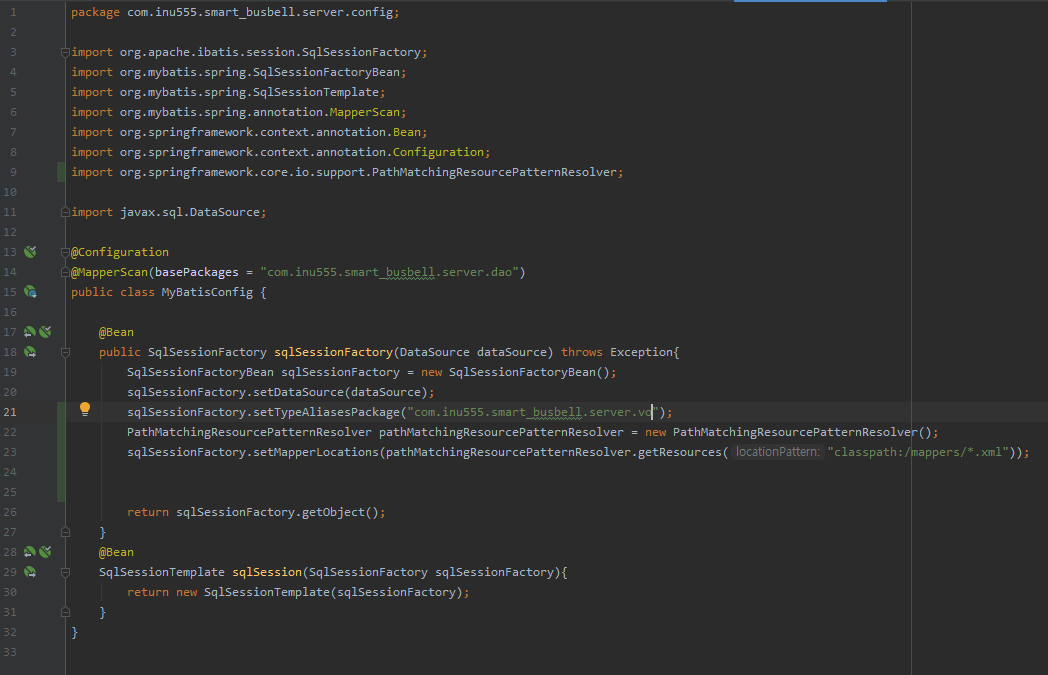Collapse the sqlSession method body
Viewport: 1048px width, 675px height.
(65, 572)
